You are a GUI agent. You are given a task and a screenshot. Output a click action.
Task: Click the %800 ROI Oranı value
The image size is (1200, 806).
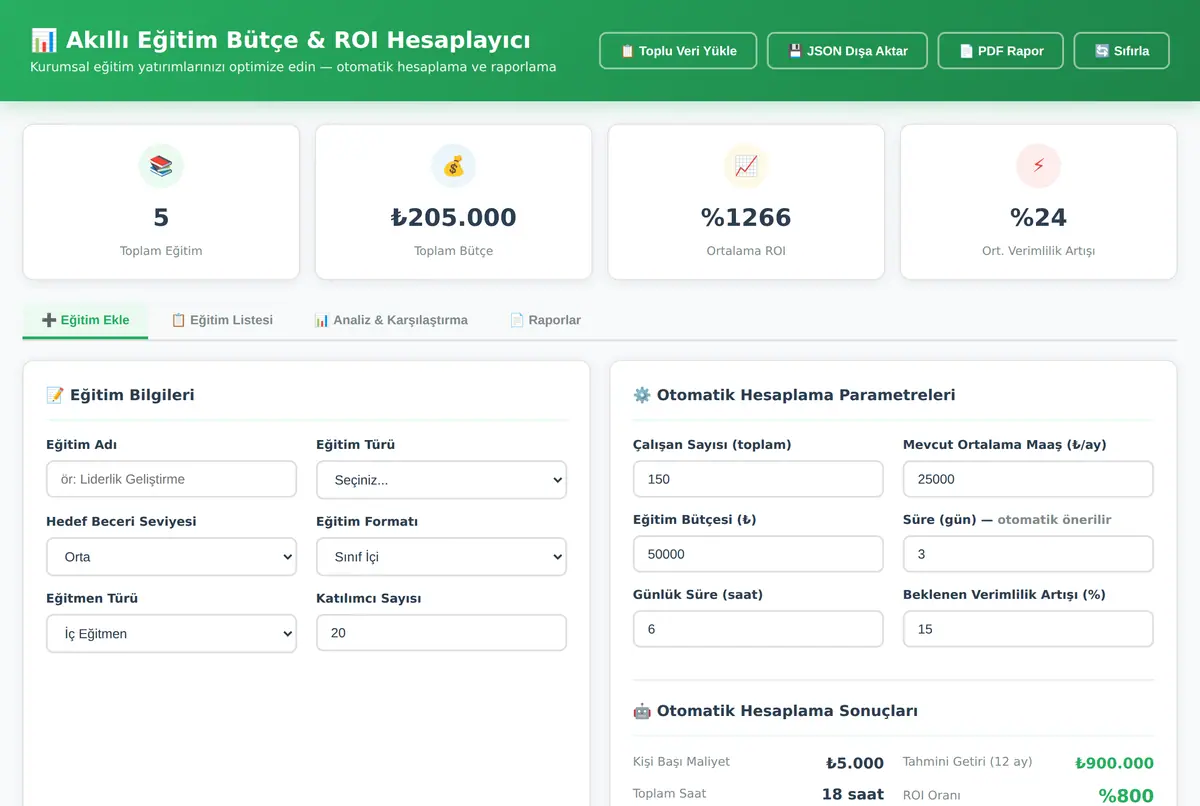(x=1126, y=796)
